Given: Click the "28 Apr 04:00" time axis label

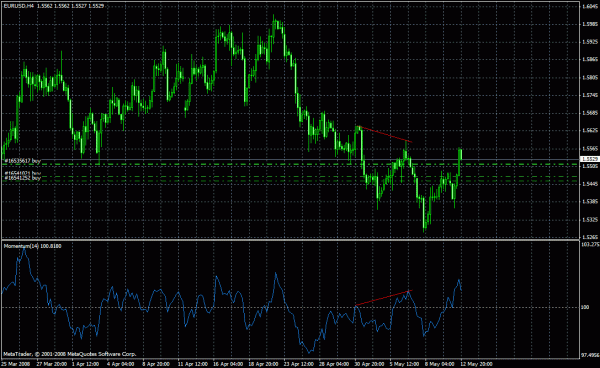Looking at the screenshot, I should coord(334,364).
